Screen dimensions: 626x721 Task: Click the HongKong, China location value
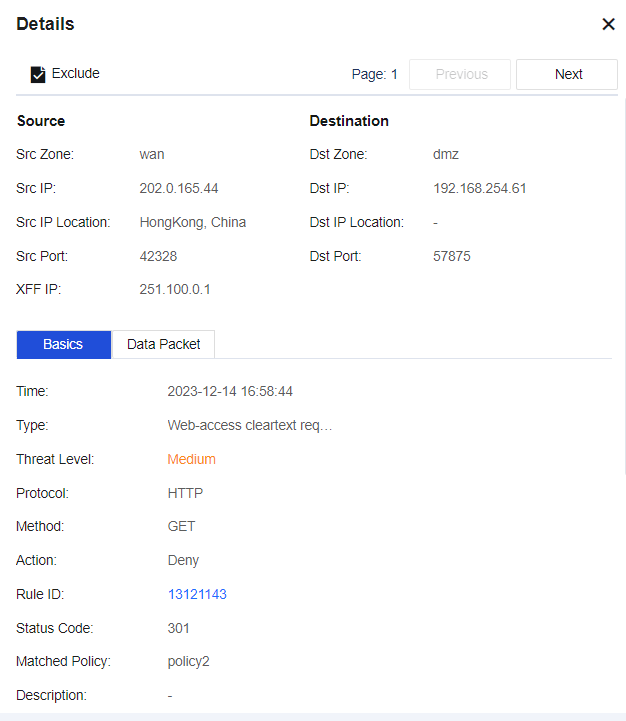(193, 222)
